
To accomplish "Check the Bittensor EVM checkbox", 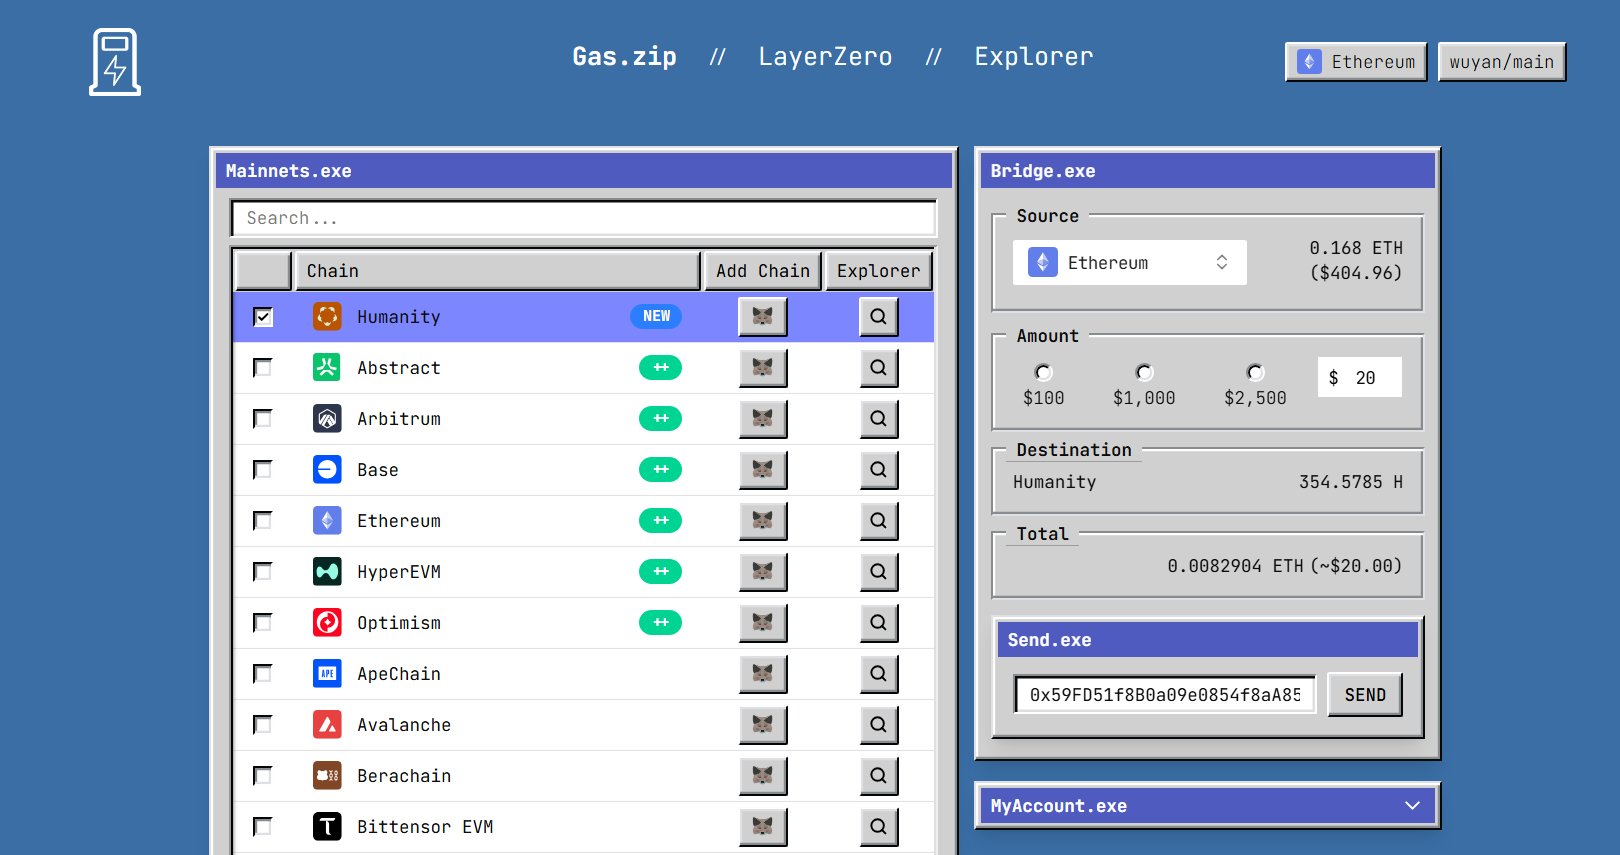I will click(263, 827).
